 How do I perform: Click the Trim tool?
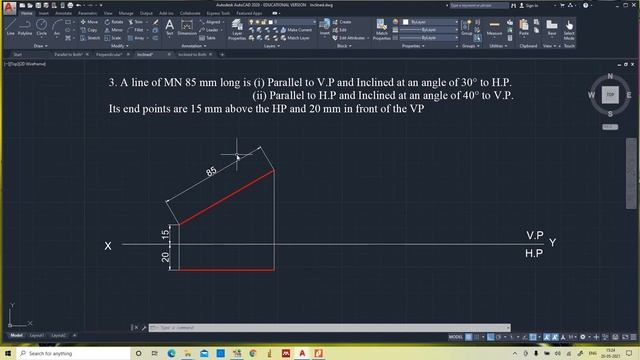tap(136, 22)
